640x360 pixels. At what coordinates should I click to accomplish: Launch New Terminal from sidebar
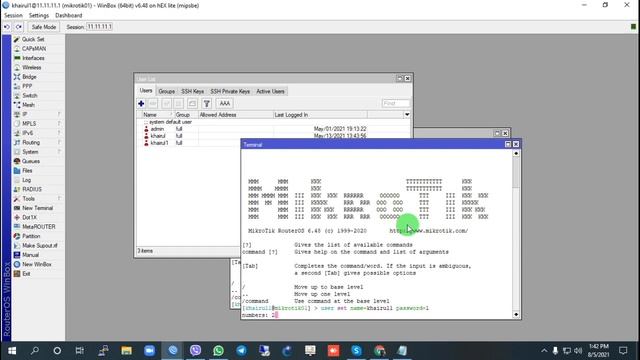[37, 208]
